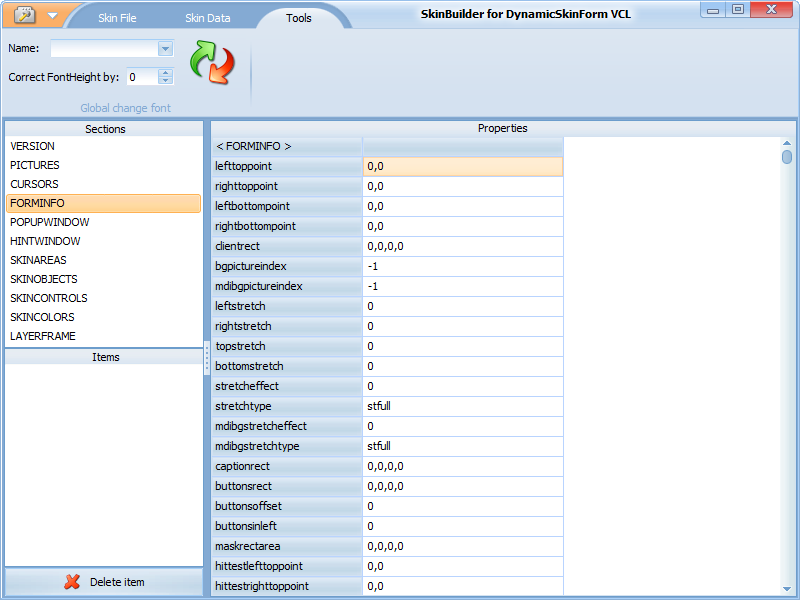The height and width of the screenshot is (600, 800).
Task: Close the SkinBuilder window
Action: tap(771, 10)
